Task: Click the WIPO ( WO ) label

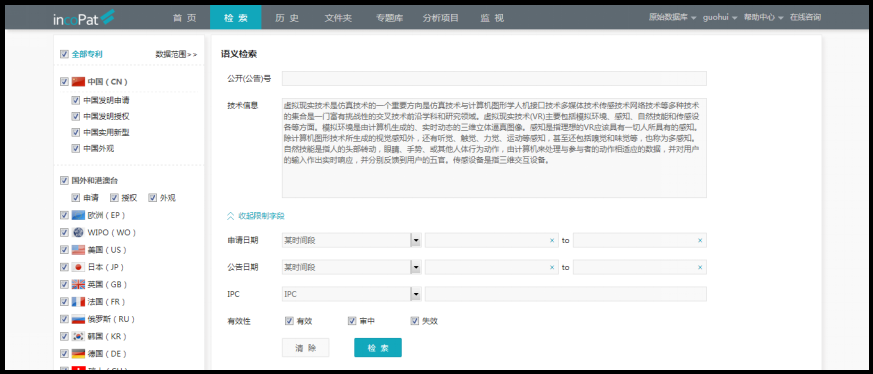Action: click(112, 232)
